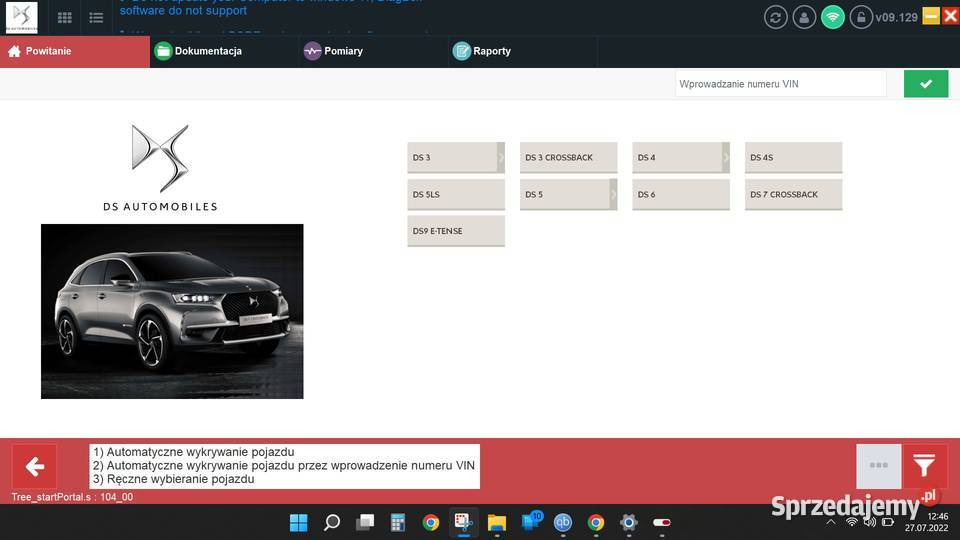
Task: Open the user profile icon
Action: click(x=804, y=17)
